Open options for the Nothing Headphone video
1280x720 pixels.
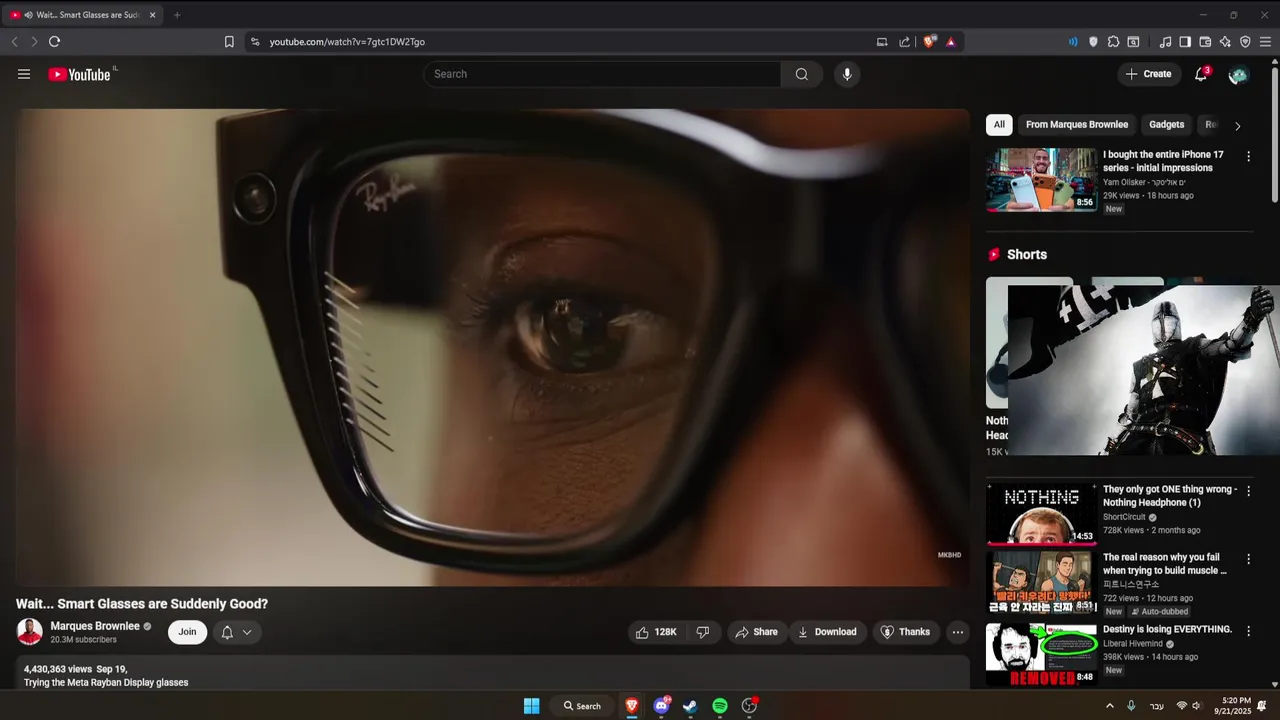click(1248, 491)
